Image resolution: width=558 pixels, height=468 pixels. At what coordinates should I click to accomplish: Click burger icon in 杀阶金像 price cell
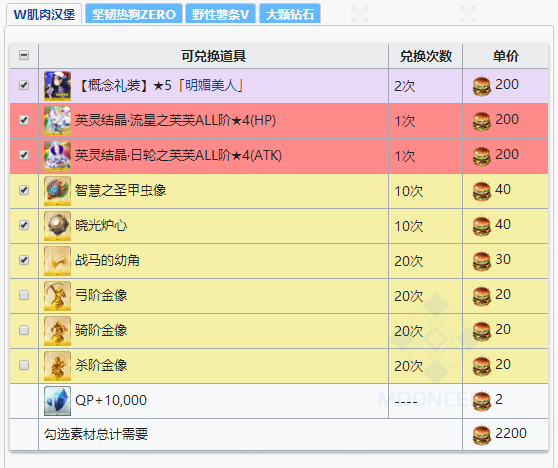[482, 366]
